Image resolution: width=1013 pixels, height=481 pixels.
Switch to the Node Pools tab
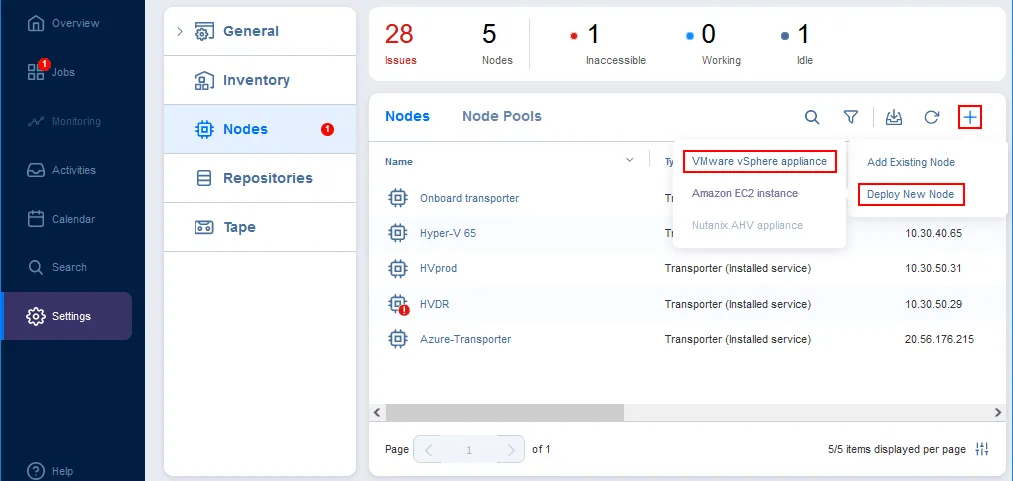pos(501,116)
